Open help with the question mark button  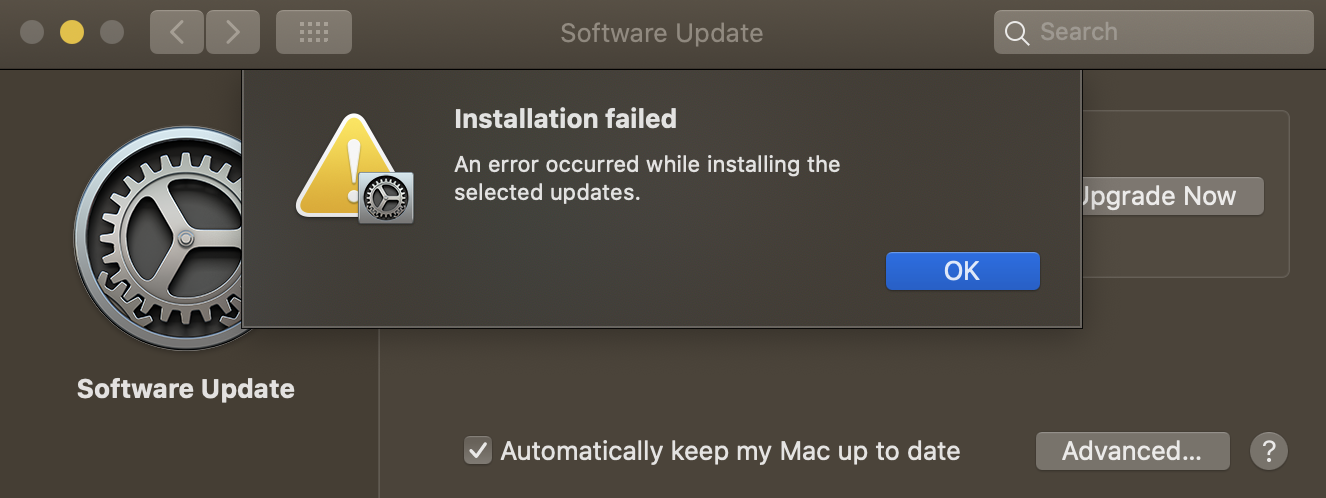1269,451
